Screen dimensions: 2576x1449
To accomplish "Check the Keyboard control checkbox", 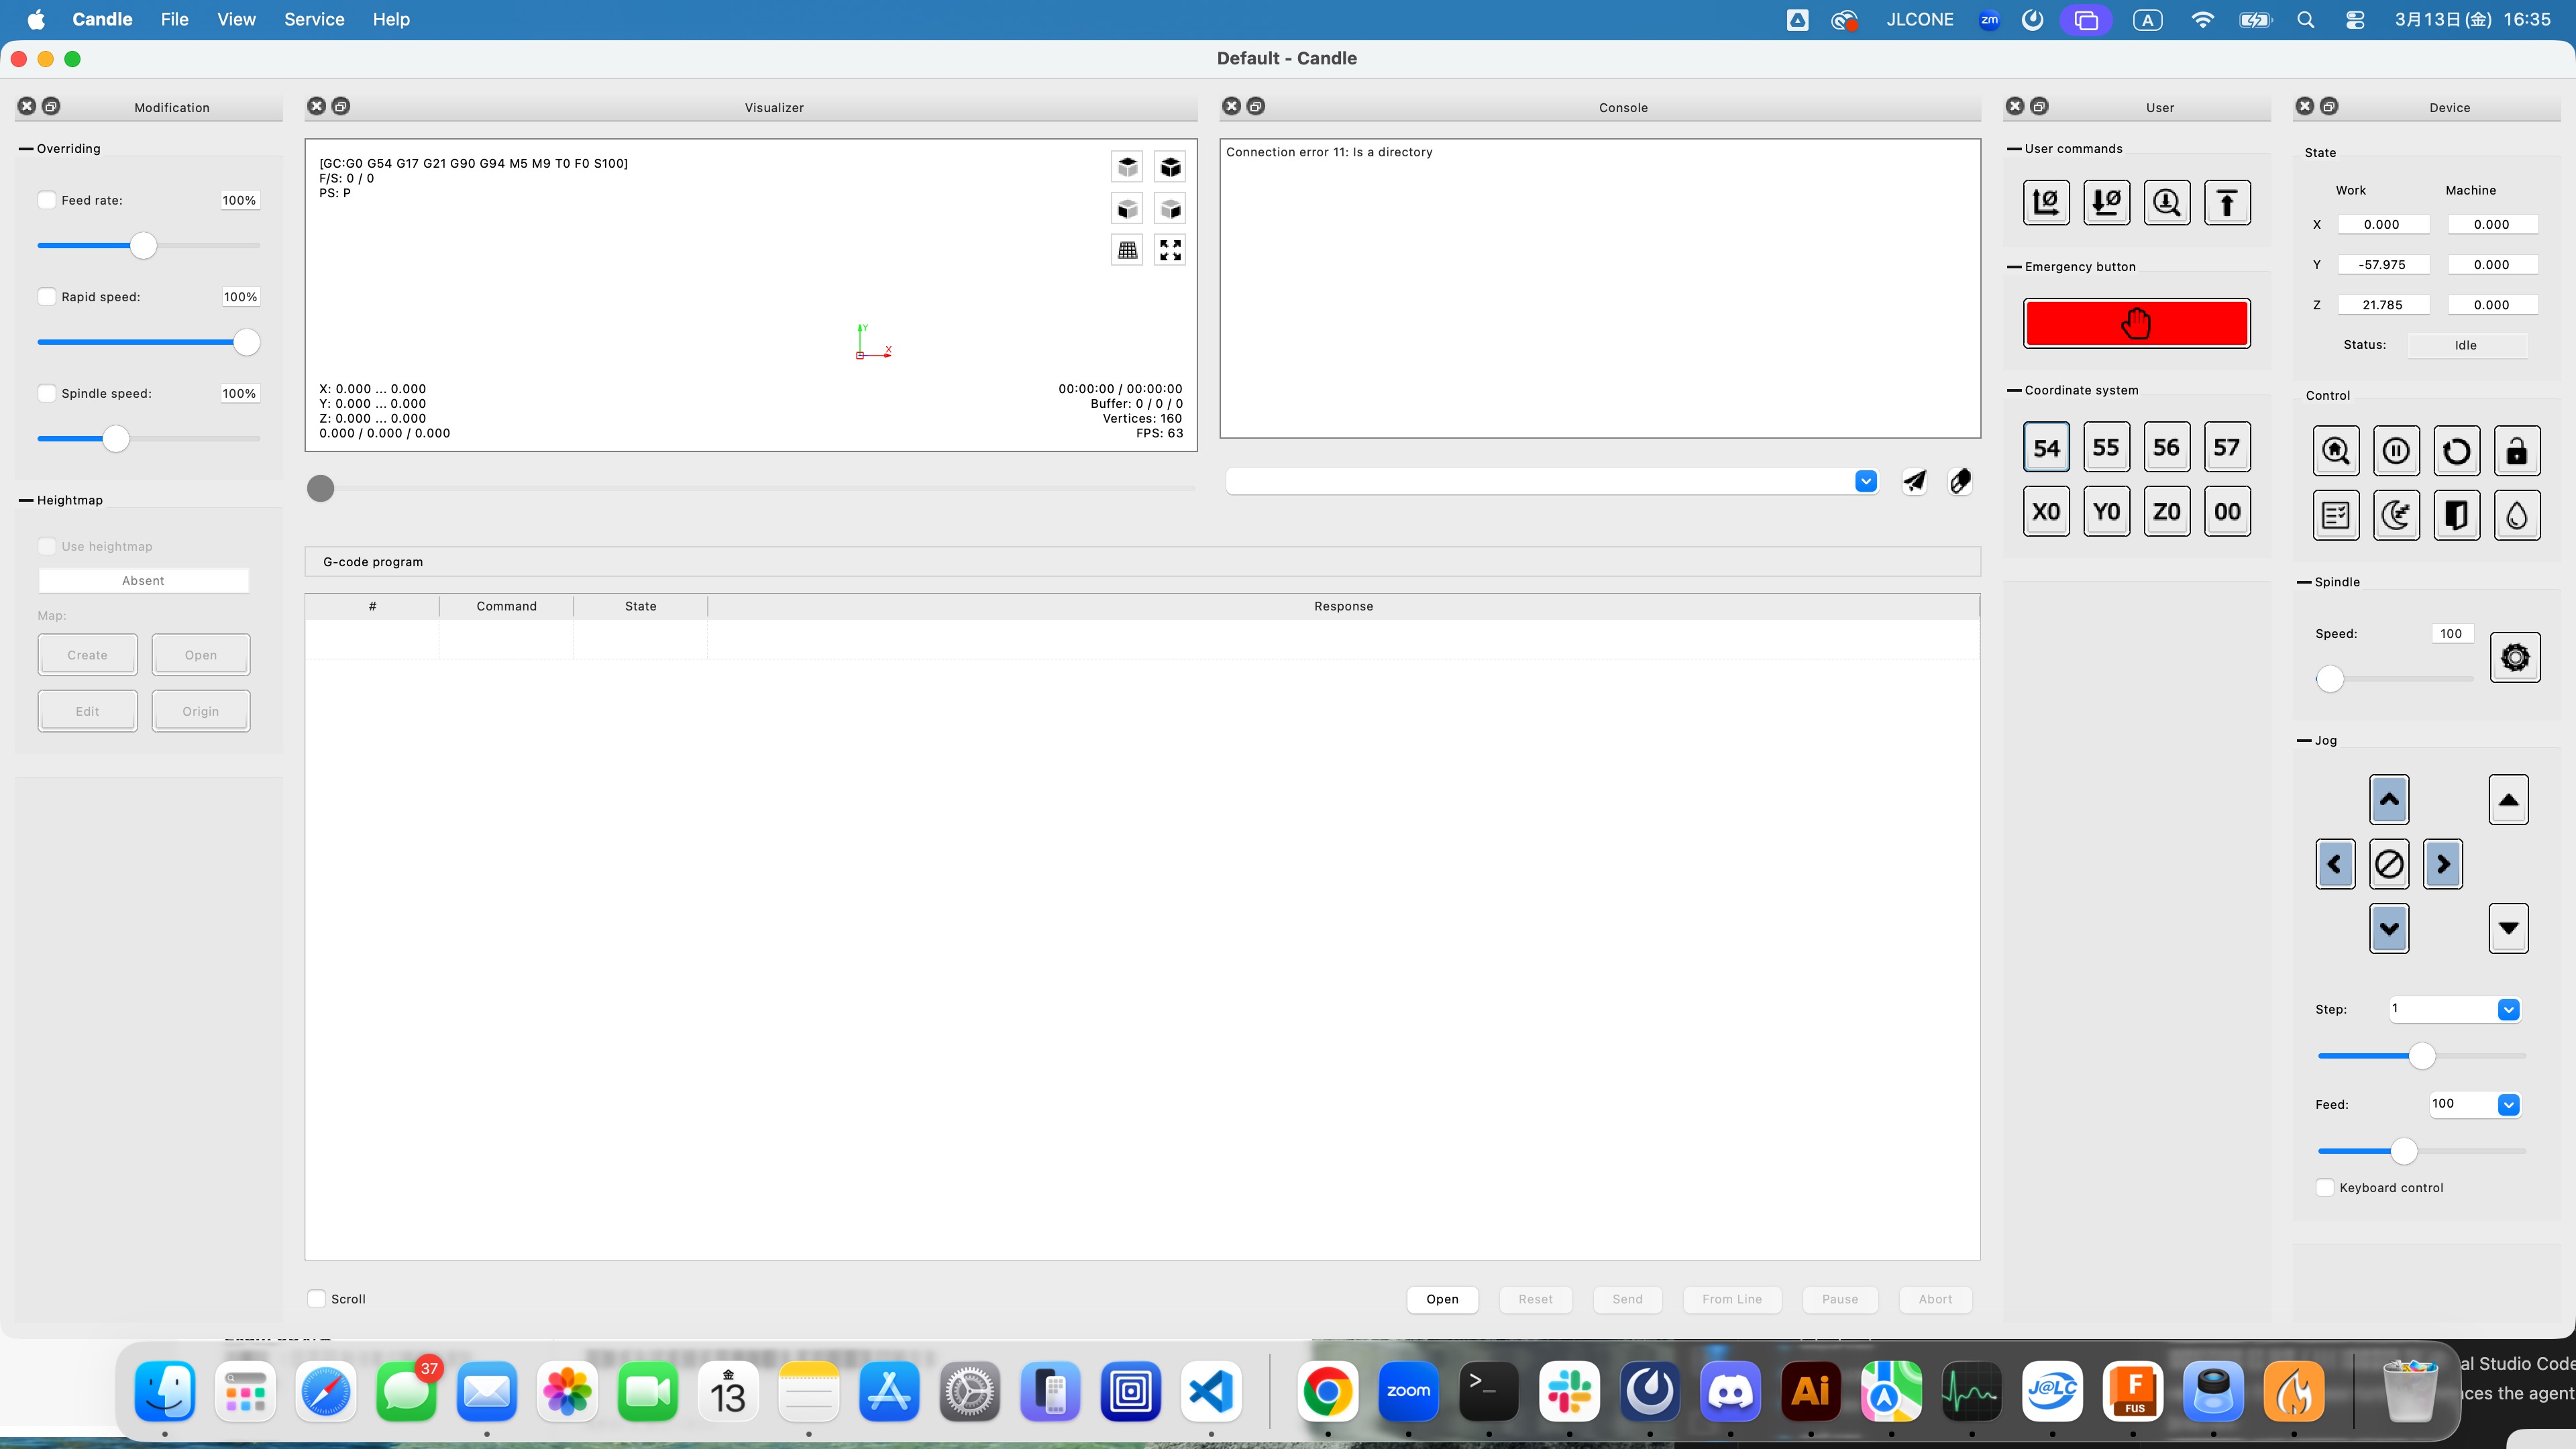I will (x=2325, y=1187).
